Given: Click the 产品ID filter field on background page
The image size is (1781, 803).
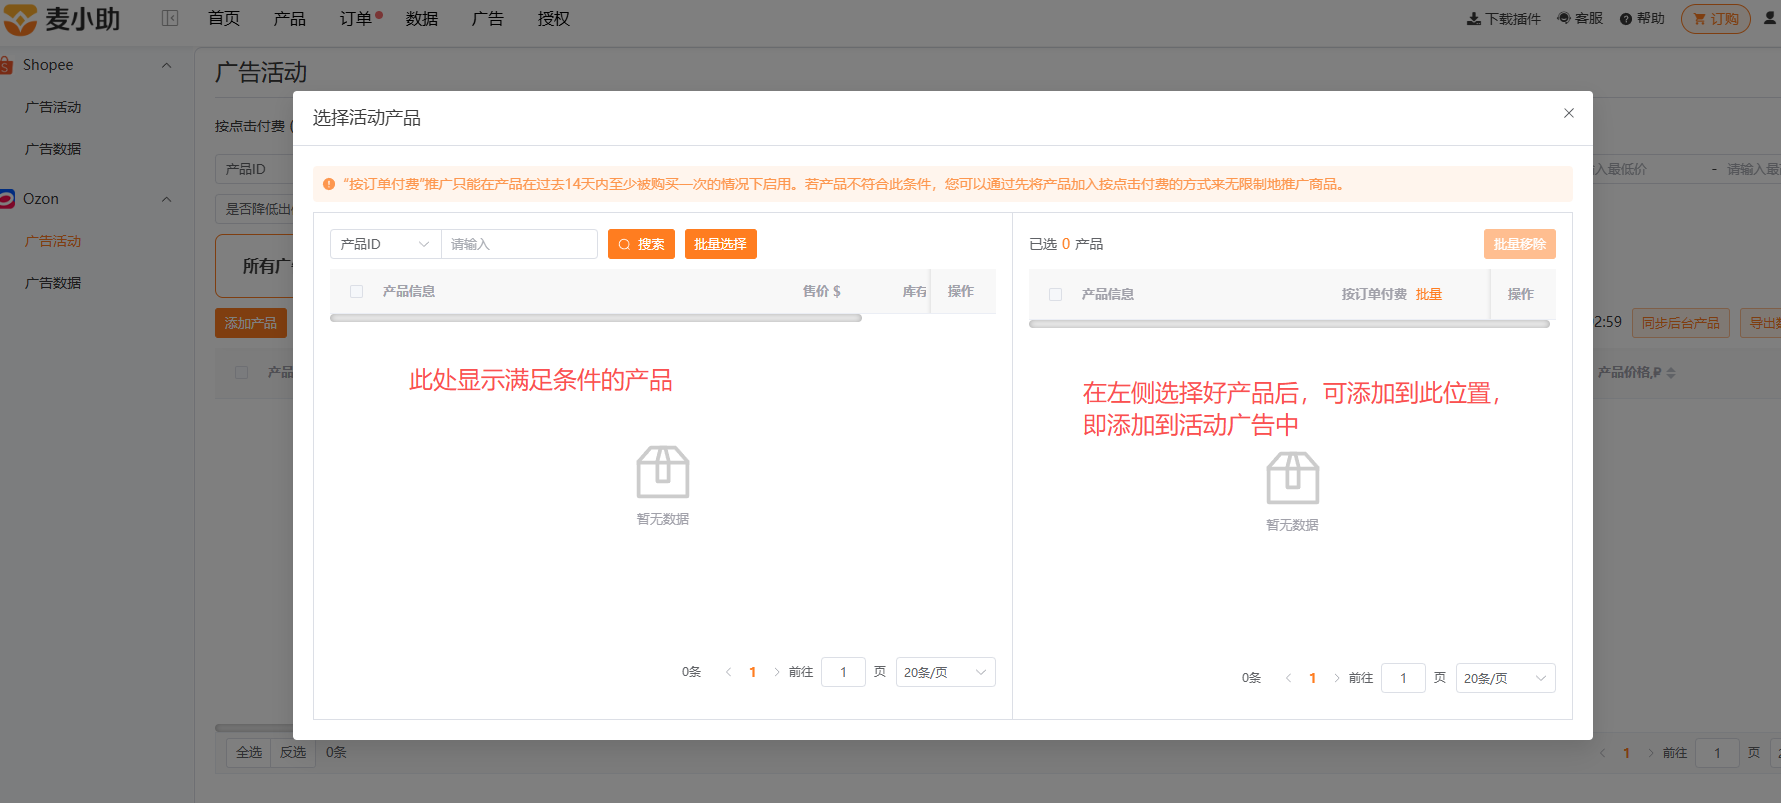Looking at the screenshot, I should 255,169.
